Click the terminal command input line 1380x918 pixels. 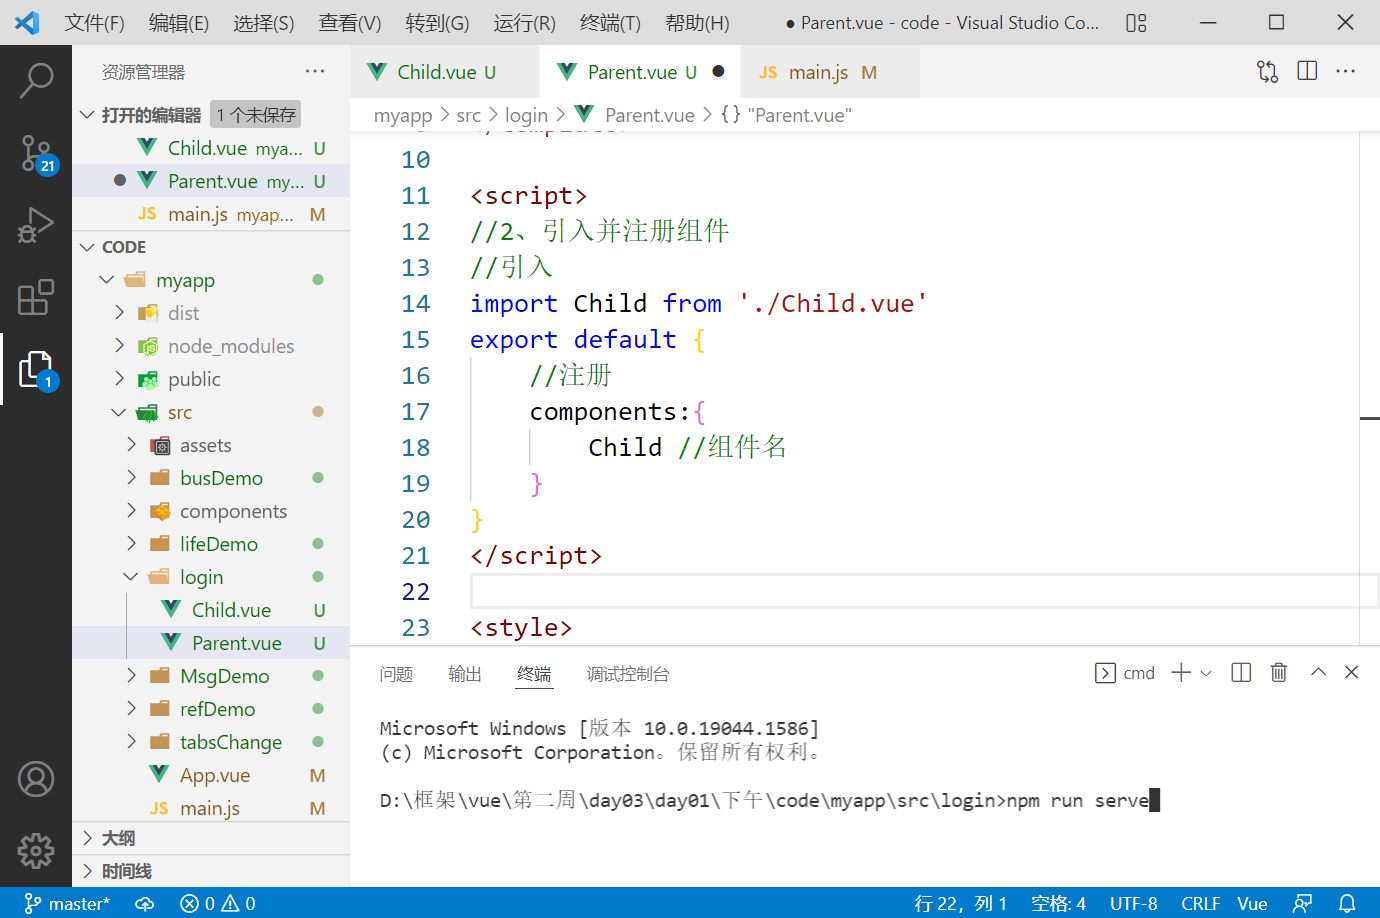pyautogui.click(x=770, y=800)
